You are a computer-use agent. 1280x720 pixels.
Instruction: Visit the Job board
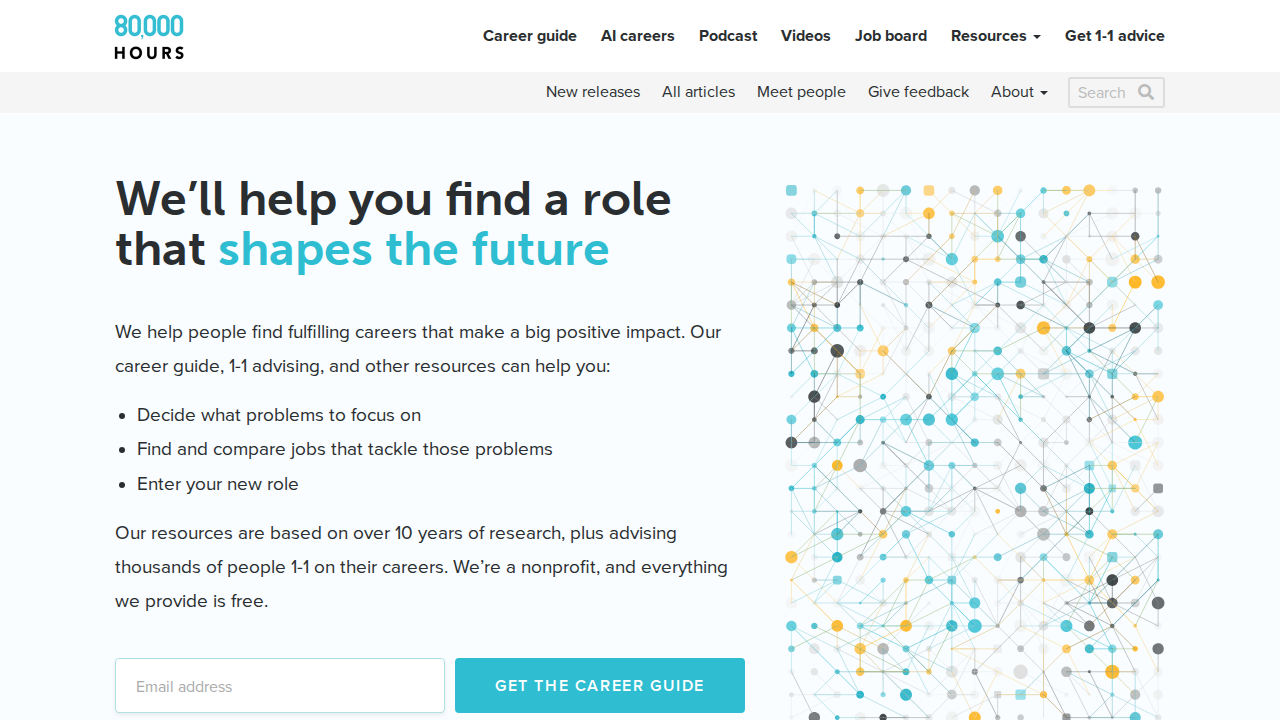click(x=890, y=36)
